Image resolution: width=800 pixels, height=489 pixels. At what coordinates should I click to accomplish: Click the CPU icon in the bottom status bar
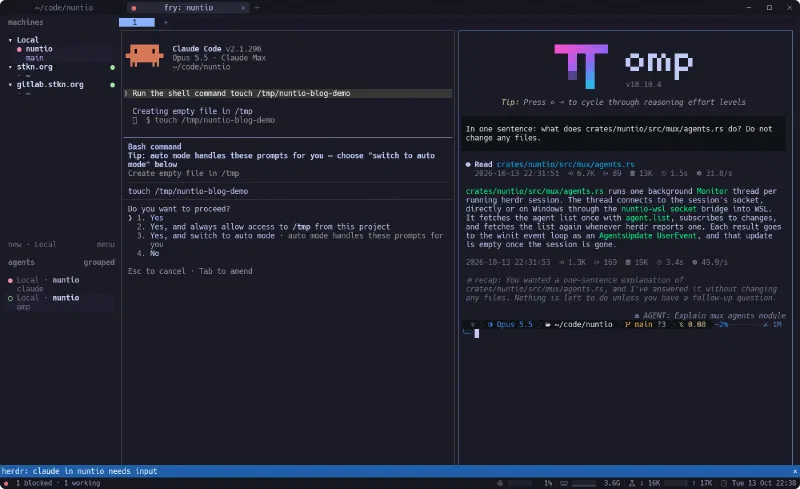coord(500,483)
